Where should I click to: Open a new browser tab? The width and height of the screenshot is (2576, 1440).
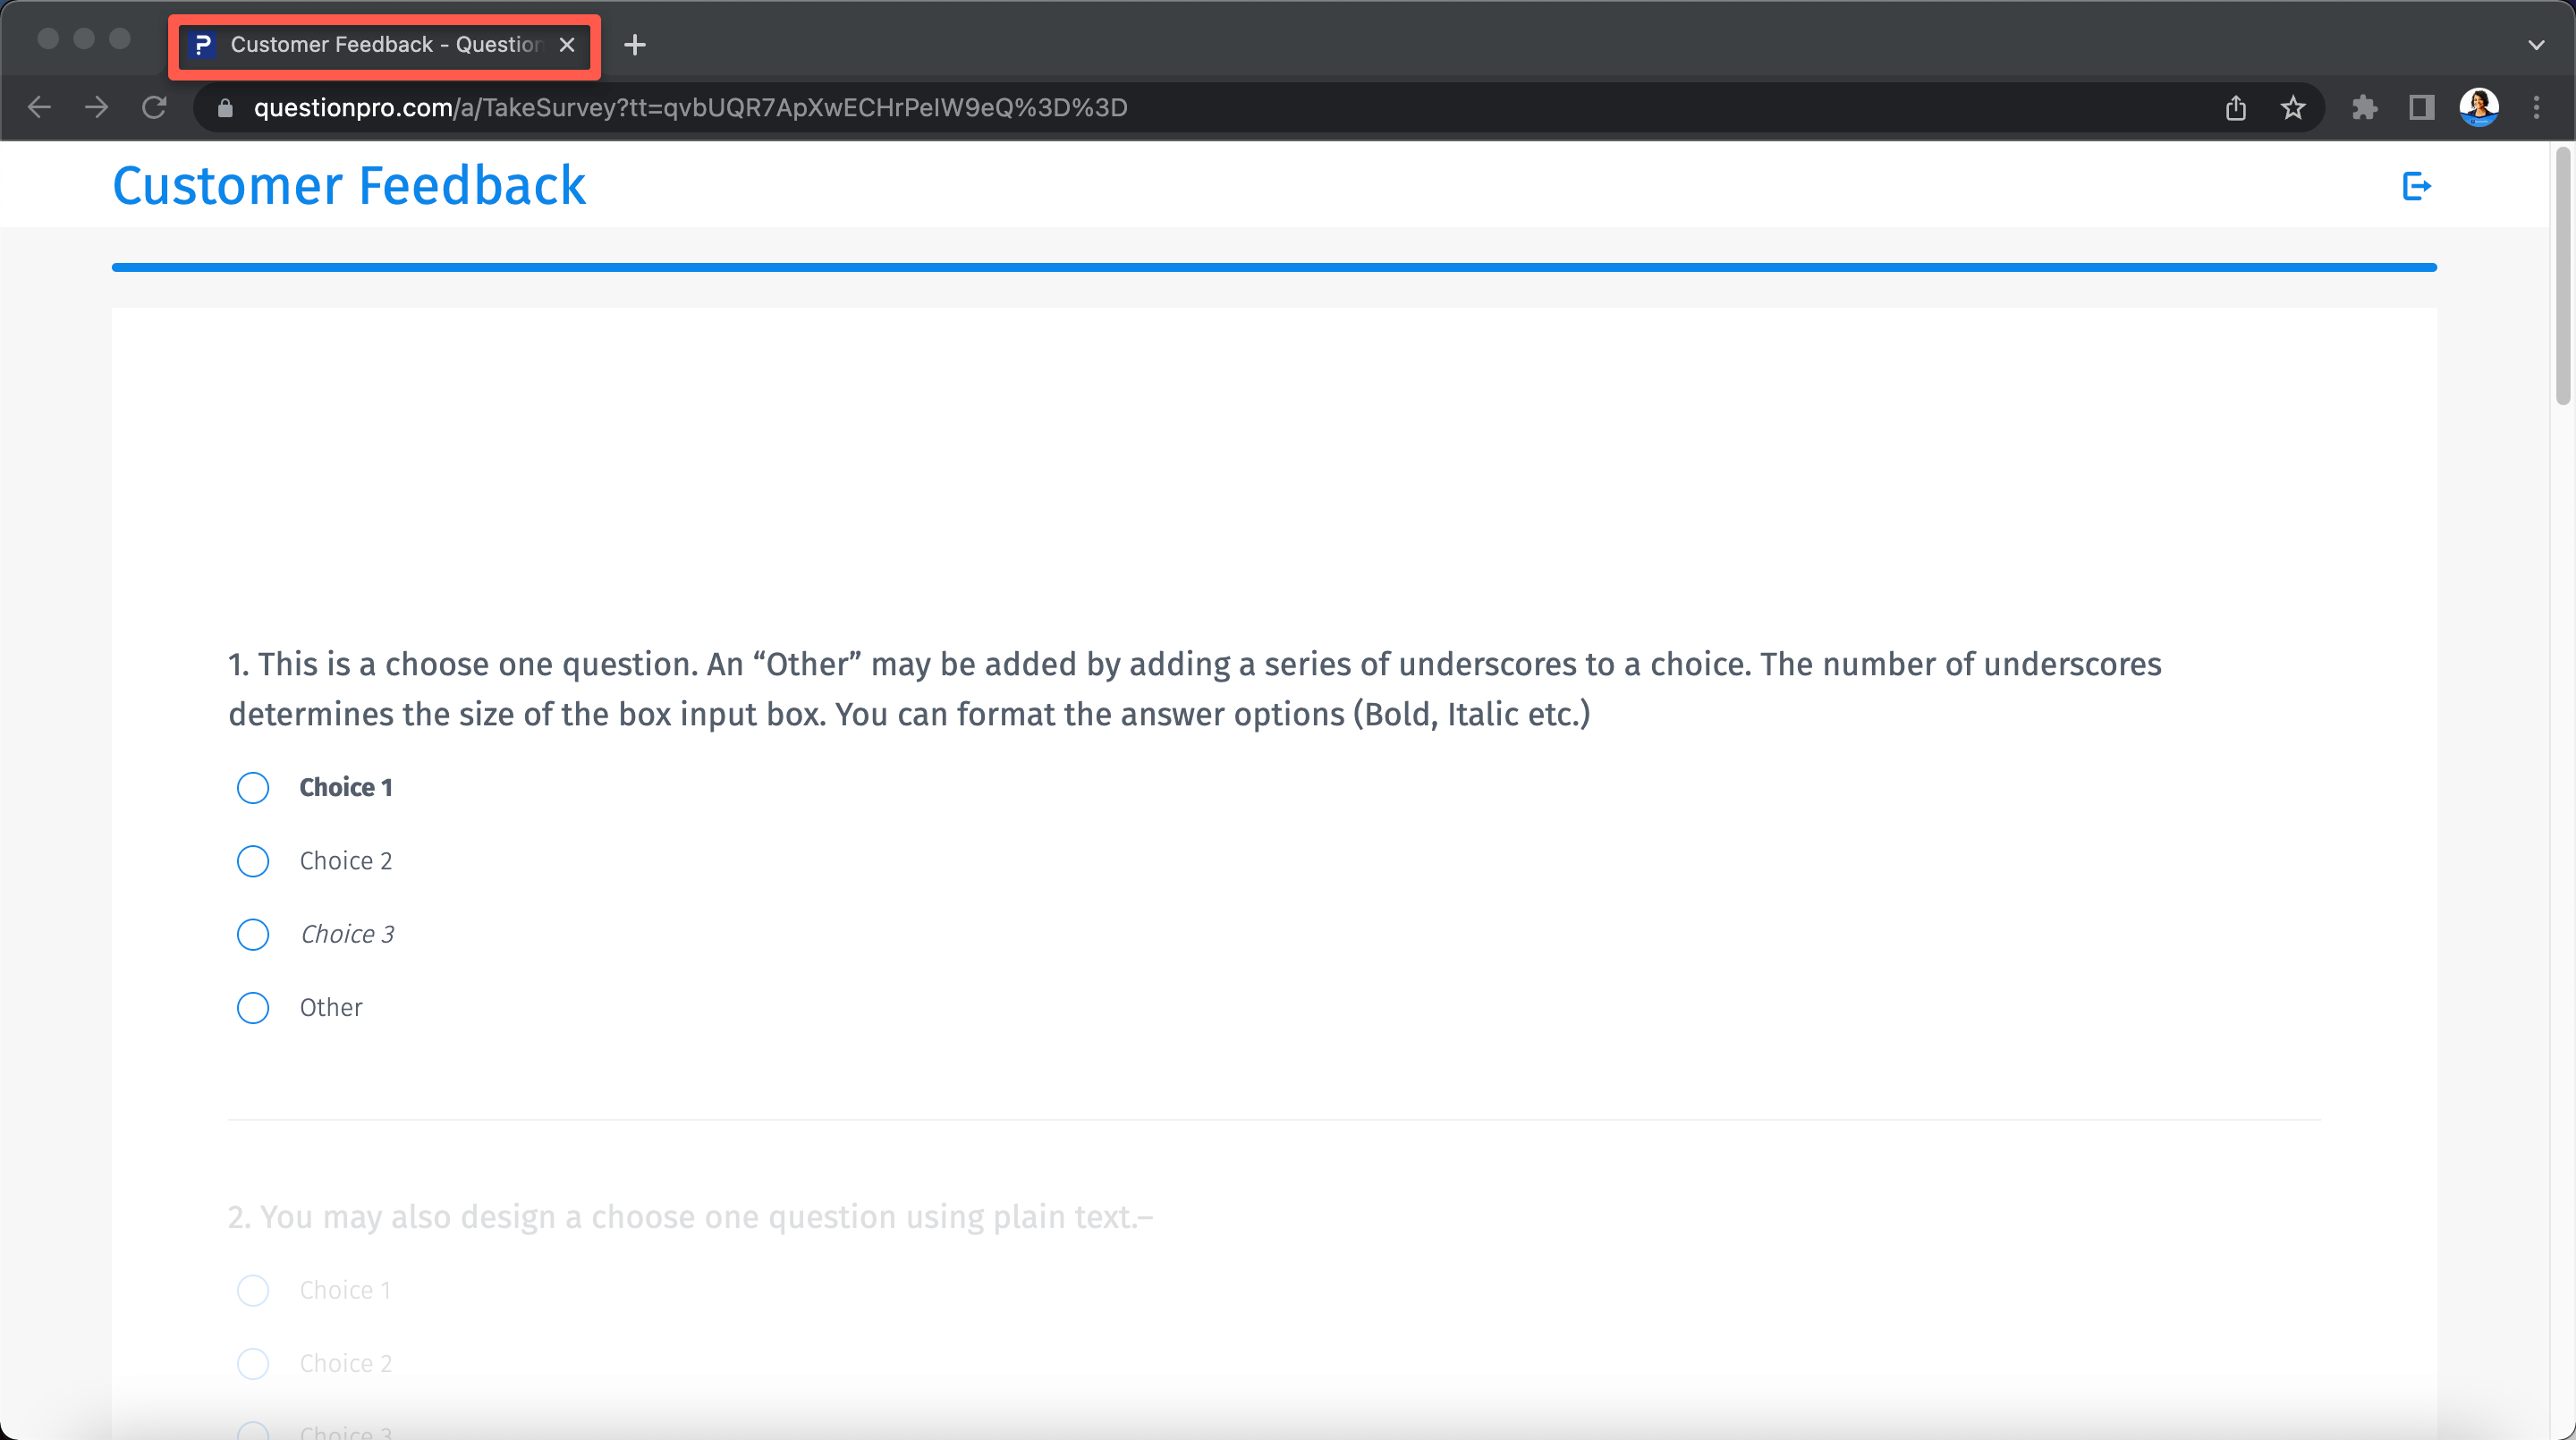(x=635, y=45)
